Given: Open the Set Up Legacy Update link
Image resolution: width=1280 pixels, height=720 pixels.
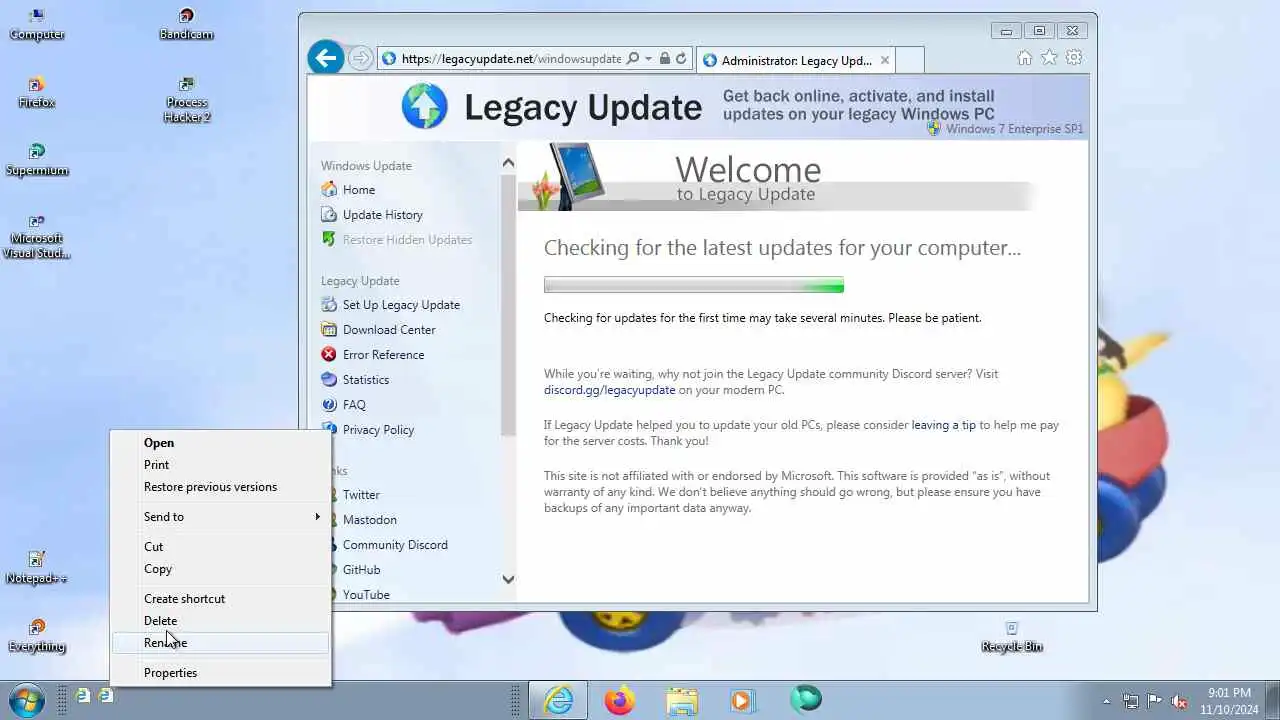Looking at the screenshot, I should 401,305.
